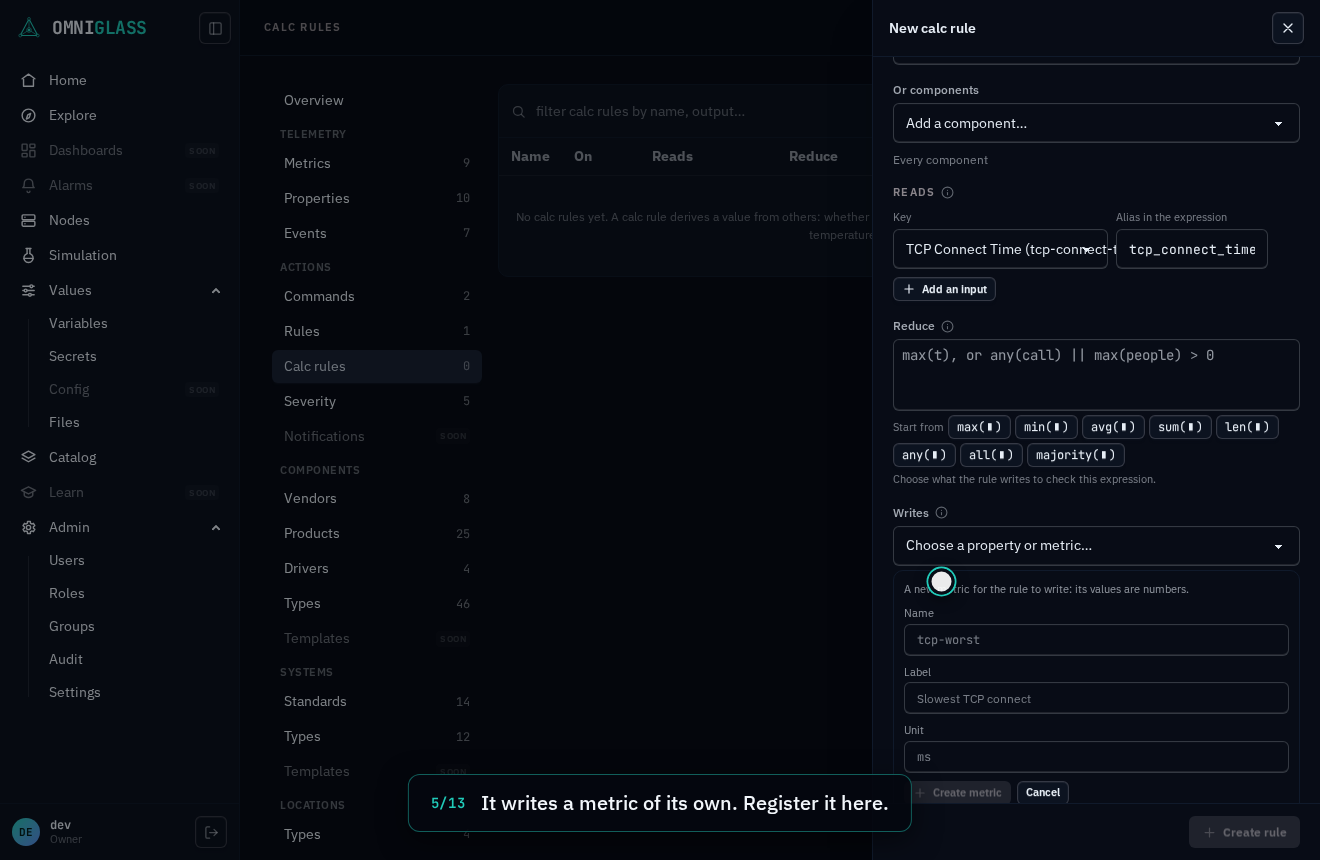Screen dimensions: 1320x860
Task: Open Calc rules in the section menu
Action: pos(377,366)
